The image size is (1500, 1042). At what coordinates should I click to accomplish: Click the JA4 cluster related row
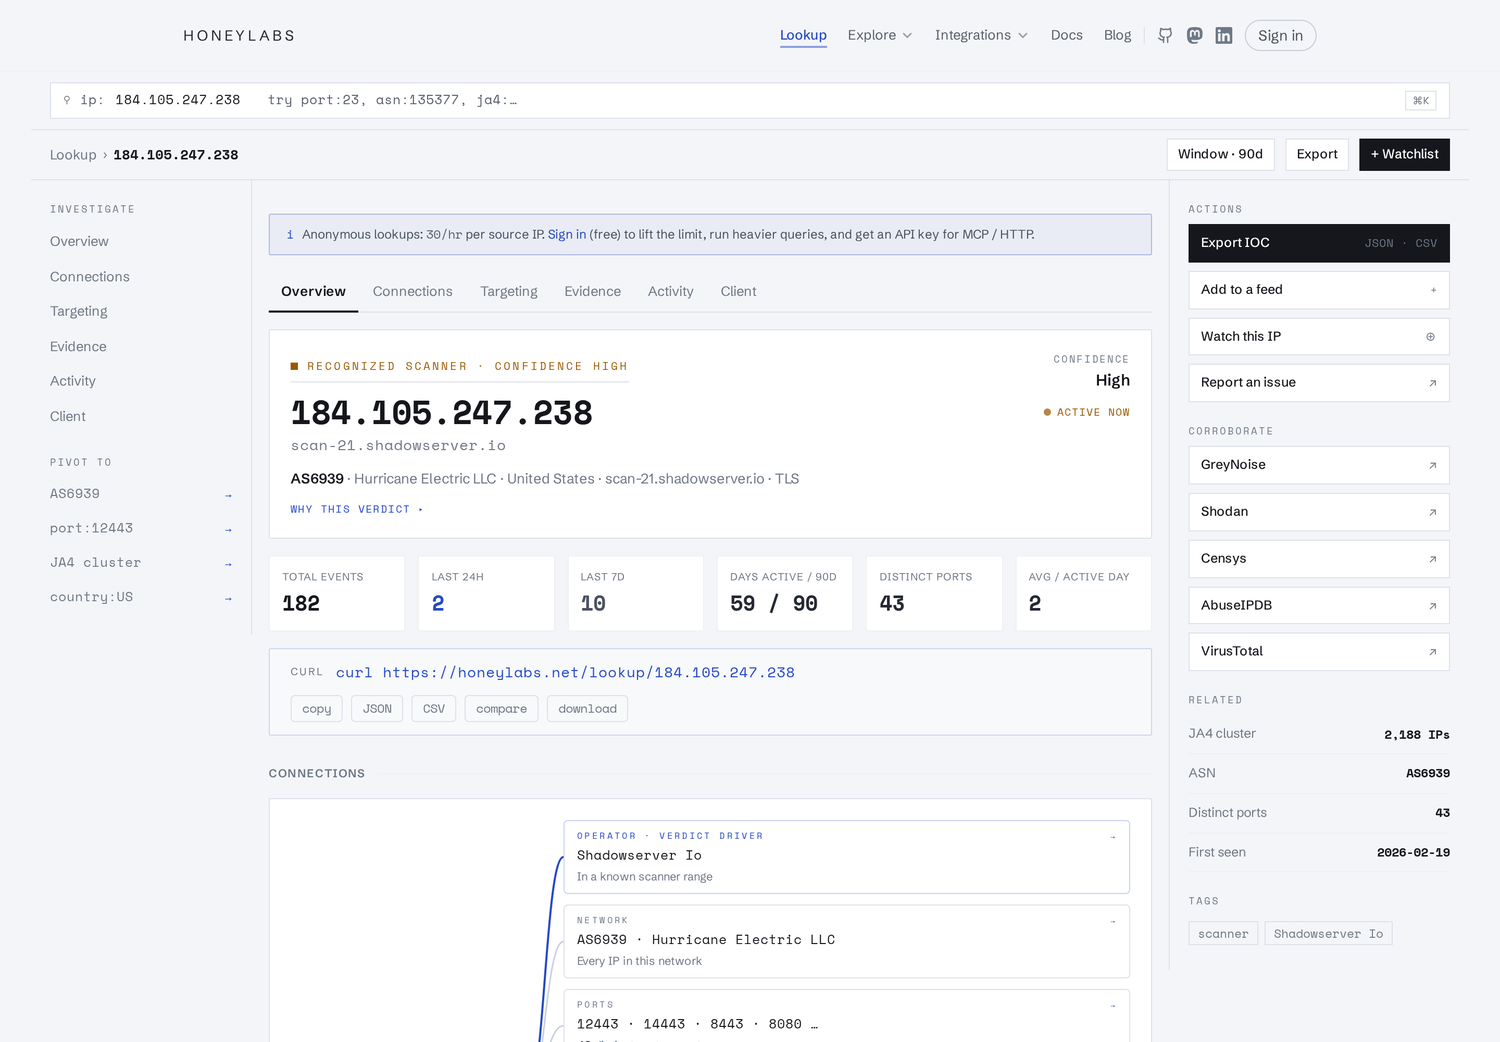point(1318,734)
